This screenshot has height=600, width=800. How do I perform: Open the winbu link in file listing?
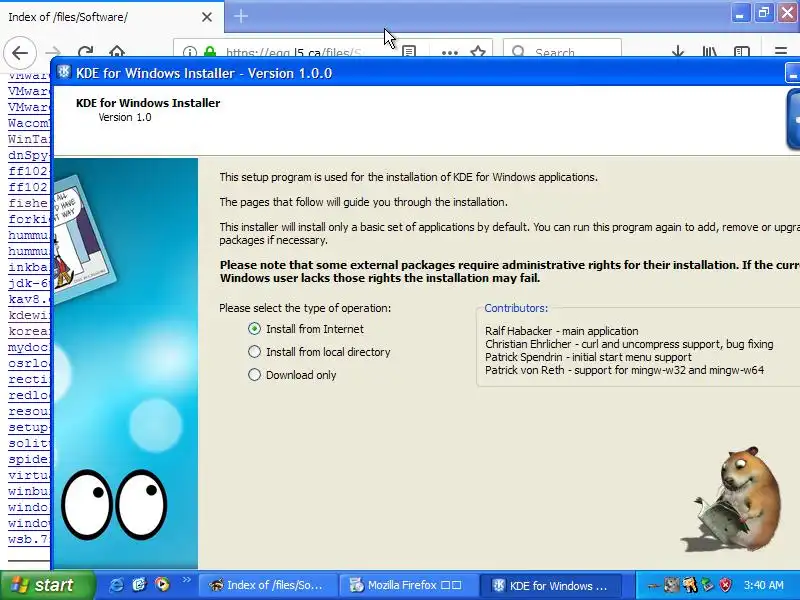29,491
